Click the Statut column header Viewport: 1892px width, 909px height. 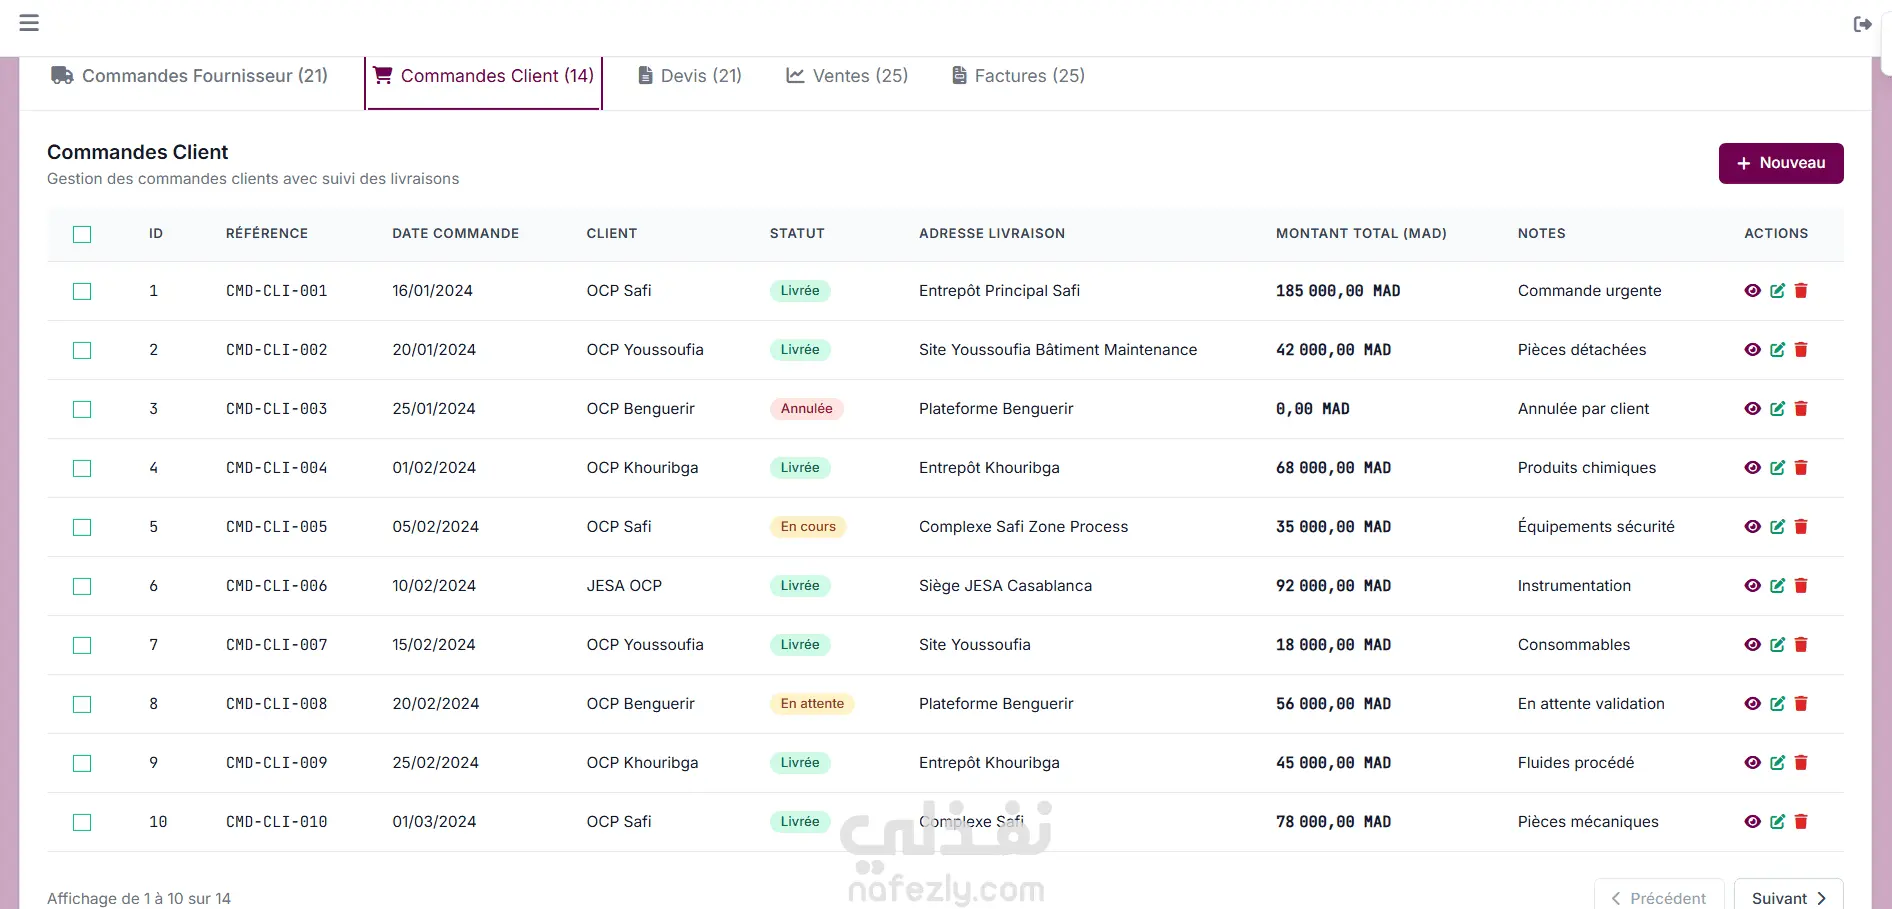click(x=797, y=234)
